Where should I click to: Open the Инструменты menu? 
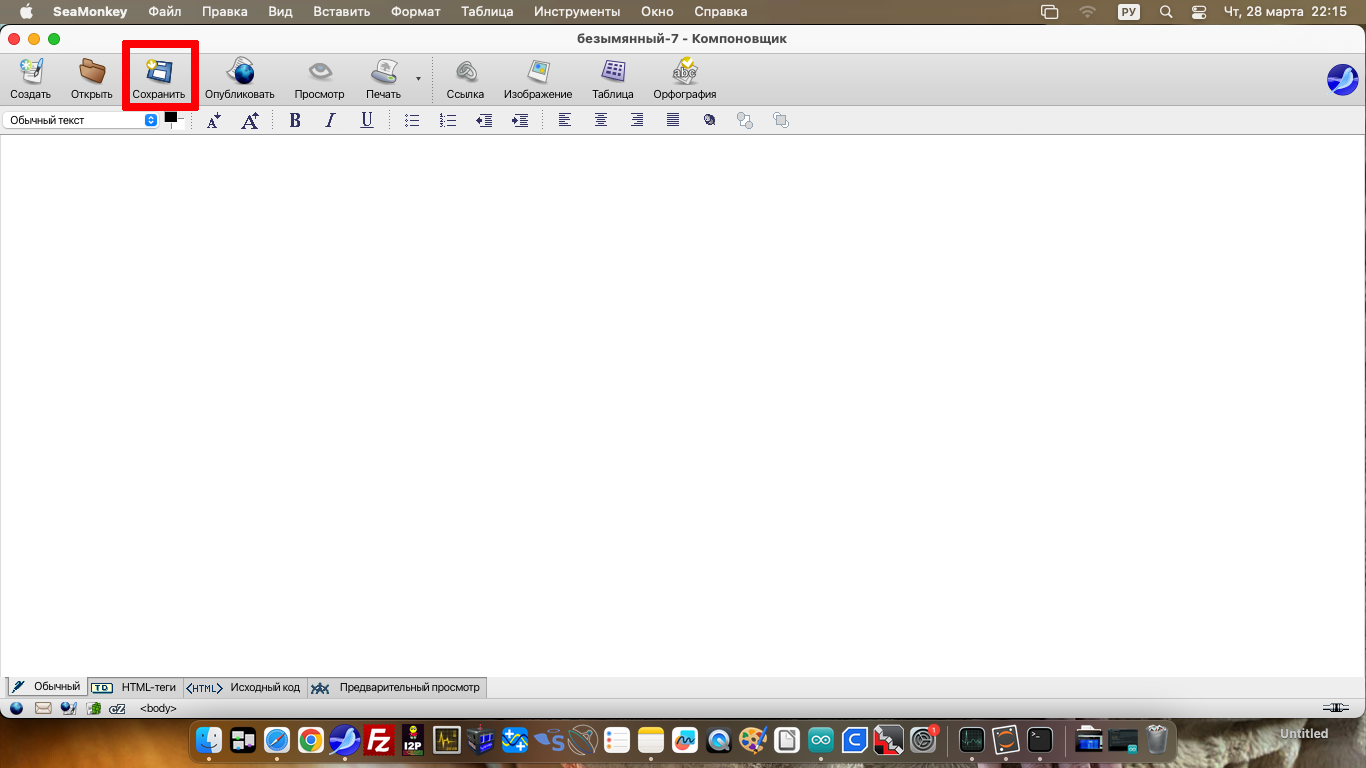(576, 12)
